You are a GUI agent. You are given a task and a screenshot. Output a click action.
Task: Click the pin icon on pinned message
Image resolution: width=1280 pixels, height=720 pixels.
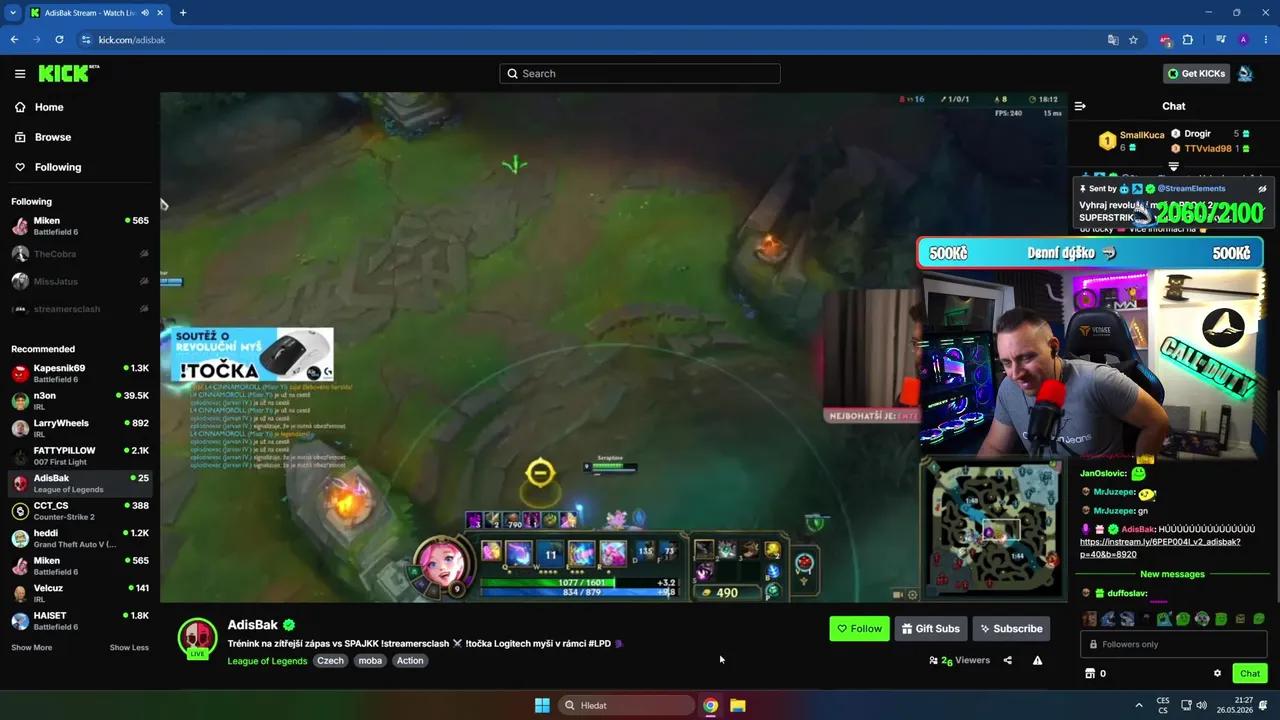click(x=1083, y=188)
